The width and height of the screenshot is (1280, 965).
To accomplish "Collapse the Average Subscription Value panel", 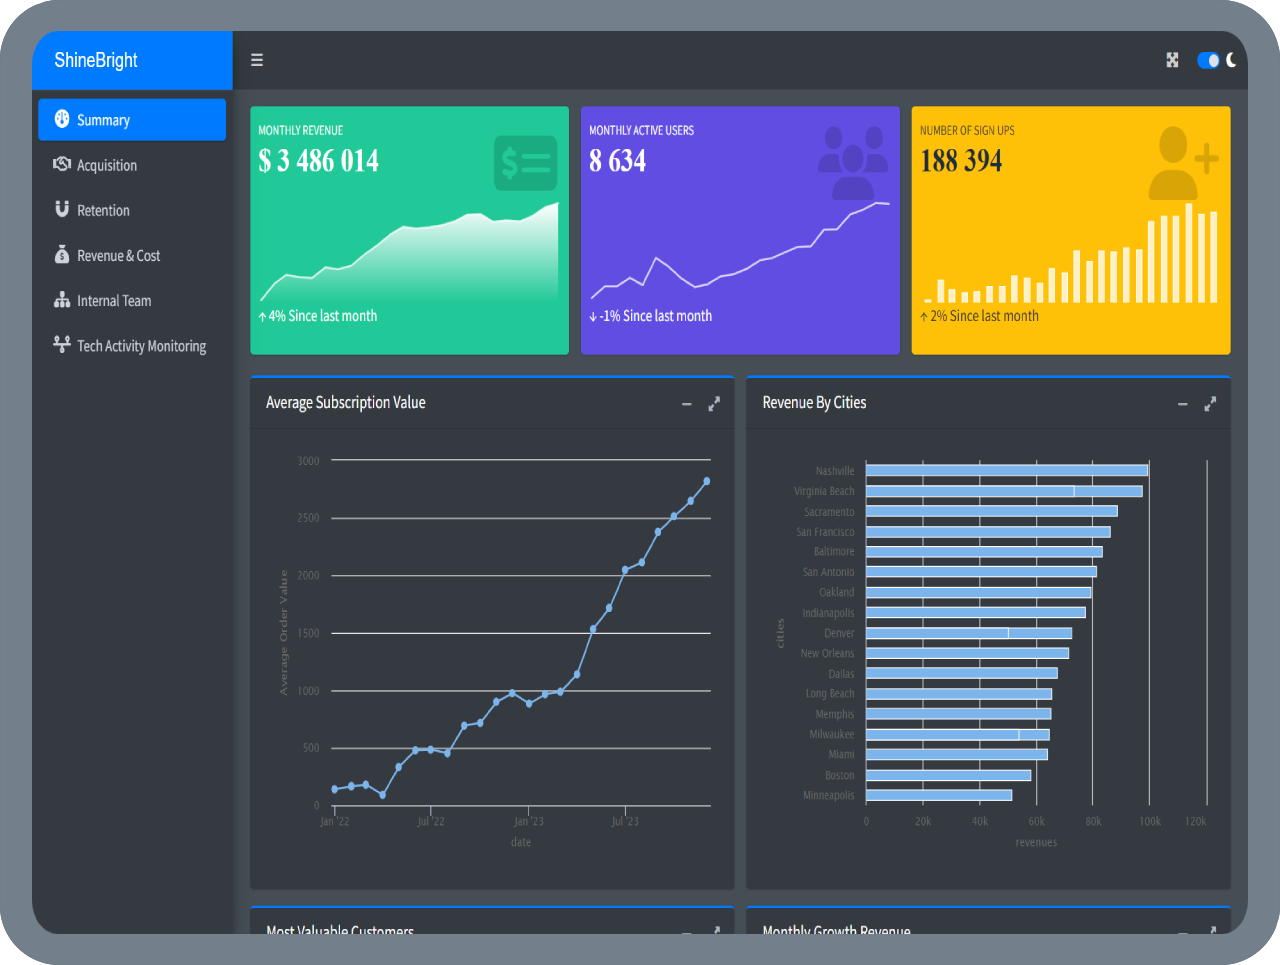I will pyautogui.click(x=687, y=404).
